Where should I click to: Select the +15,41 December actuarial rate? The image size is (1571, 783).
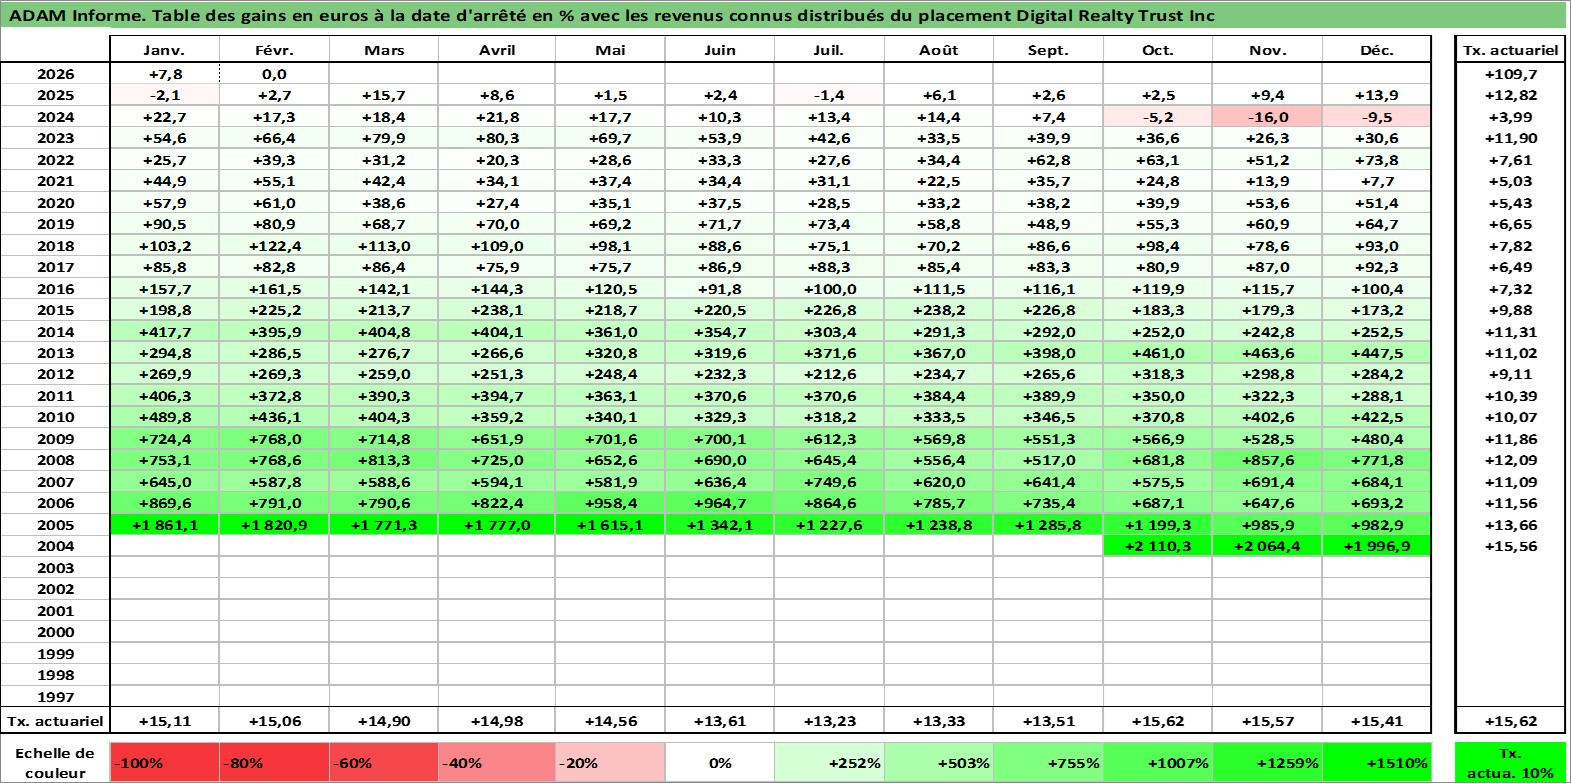[1376, 721]
